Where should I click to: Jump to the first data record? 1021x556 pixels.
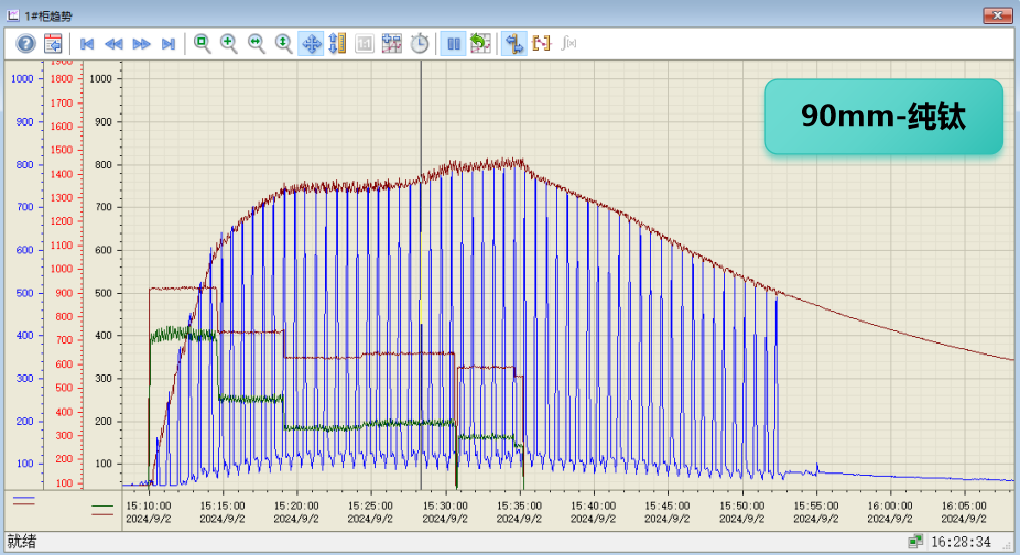[87, 44]
